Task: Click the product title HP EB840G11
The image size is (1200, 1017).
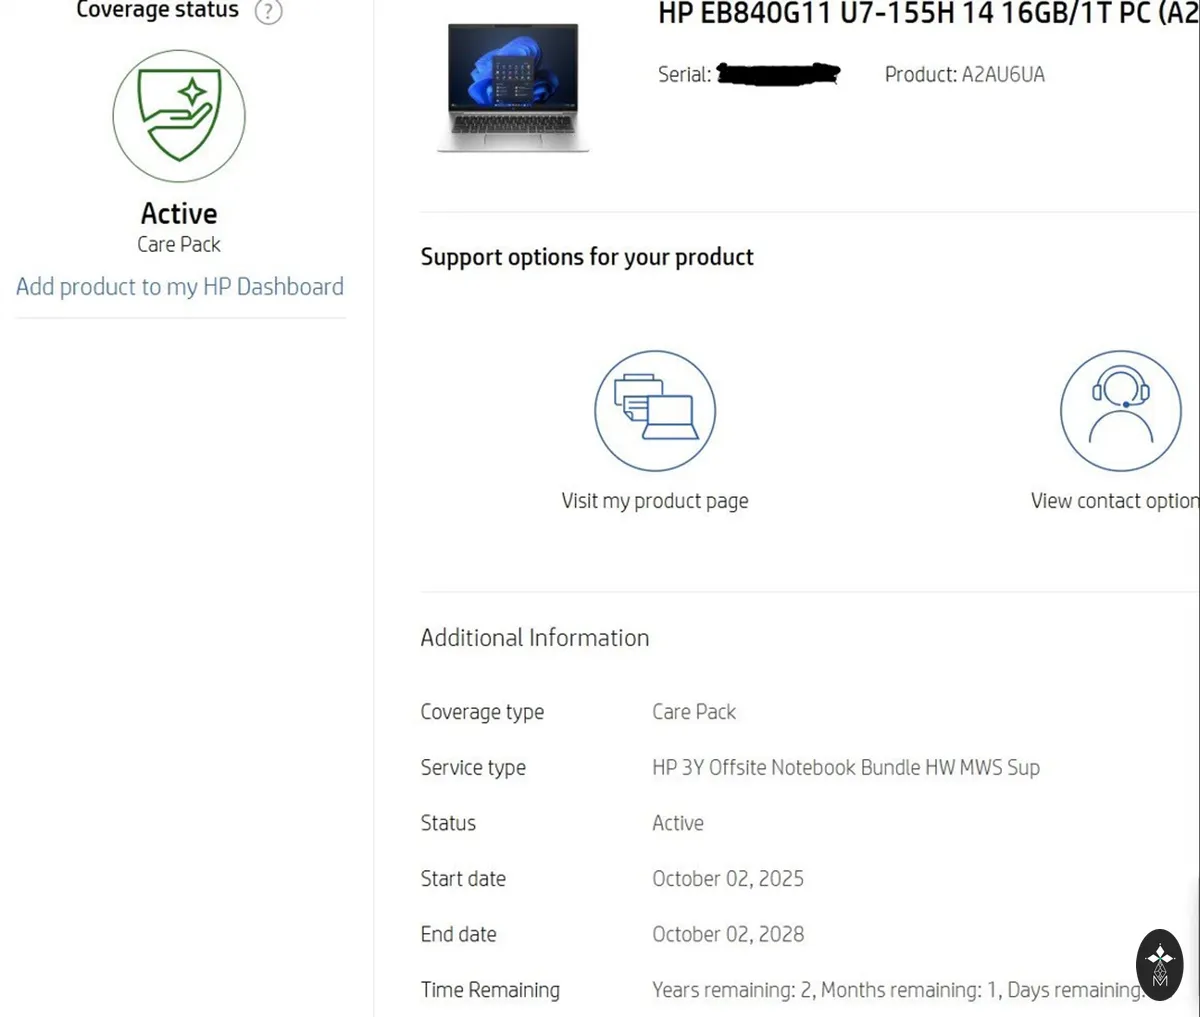Action: [928, 14]
